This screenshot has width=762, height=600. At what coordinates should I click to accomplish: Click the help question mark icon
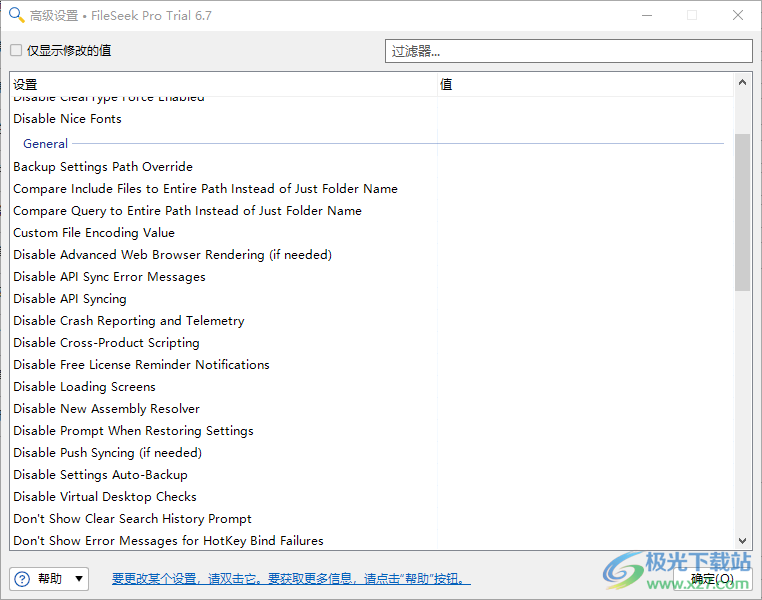coord(22,579)
